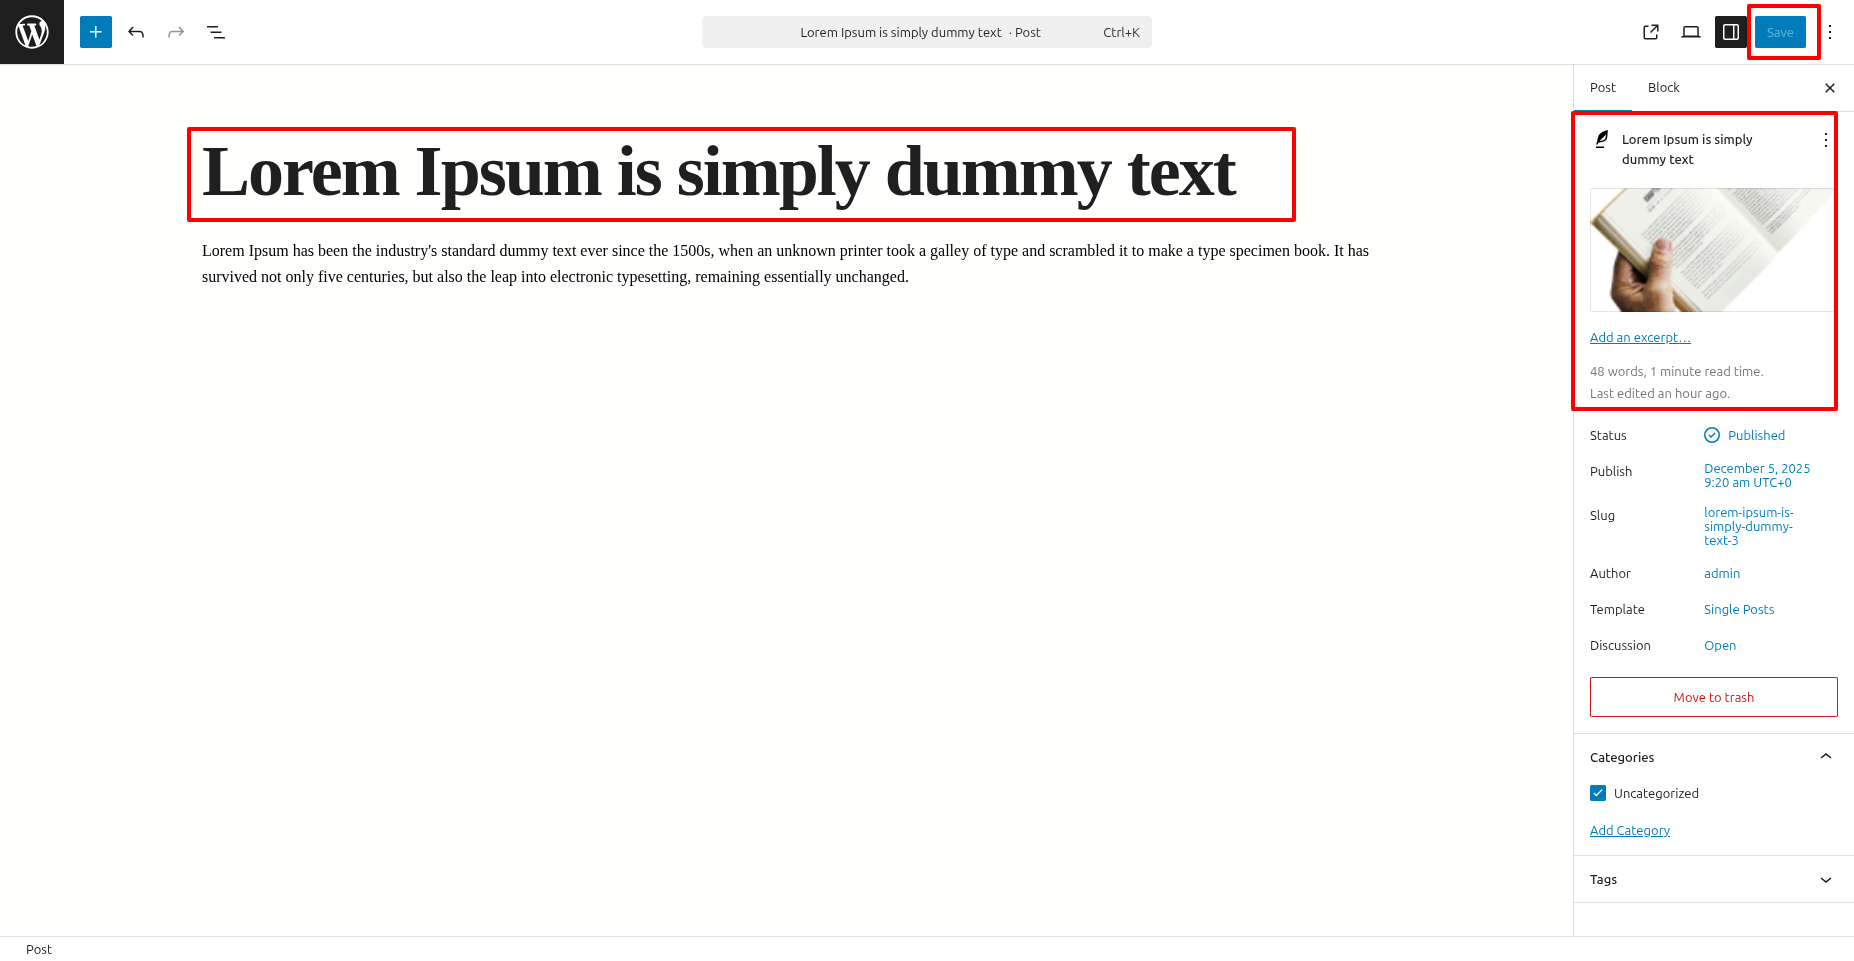The height and width of the screenshot is (961, 1854).
Task: Click the Move to trash button
Action: point(1713,697)
